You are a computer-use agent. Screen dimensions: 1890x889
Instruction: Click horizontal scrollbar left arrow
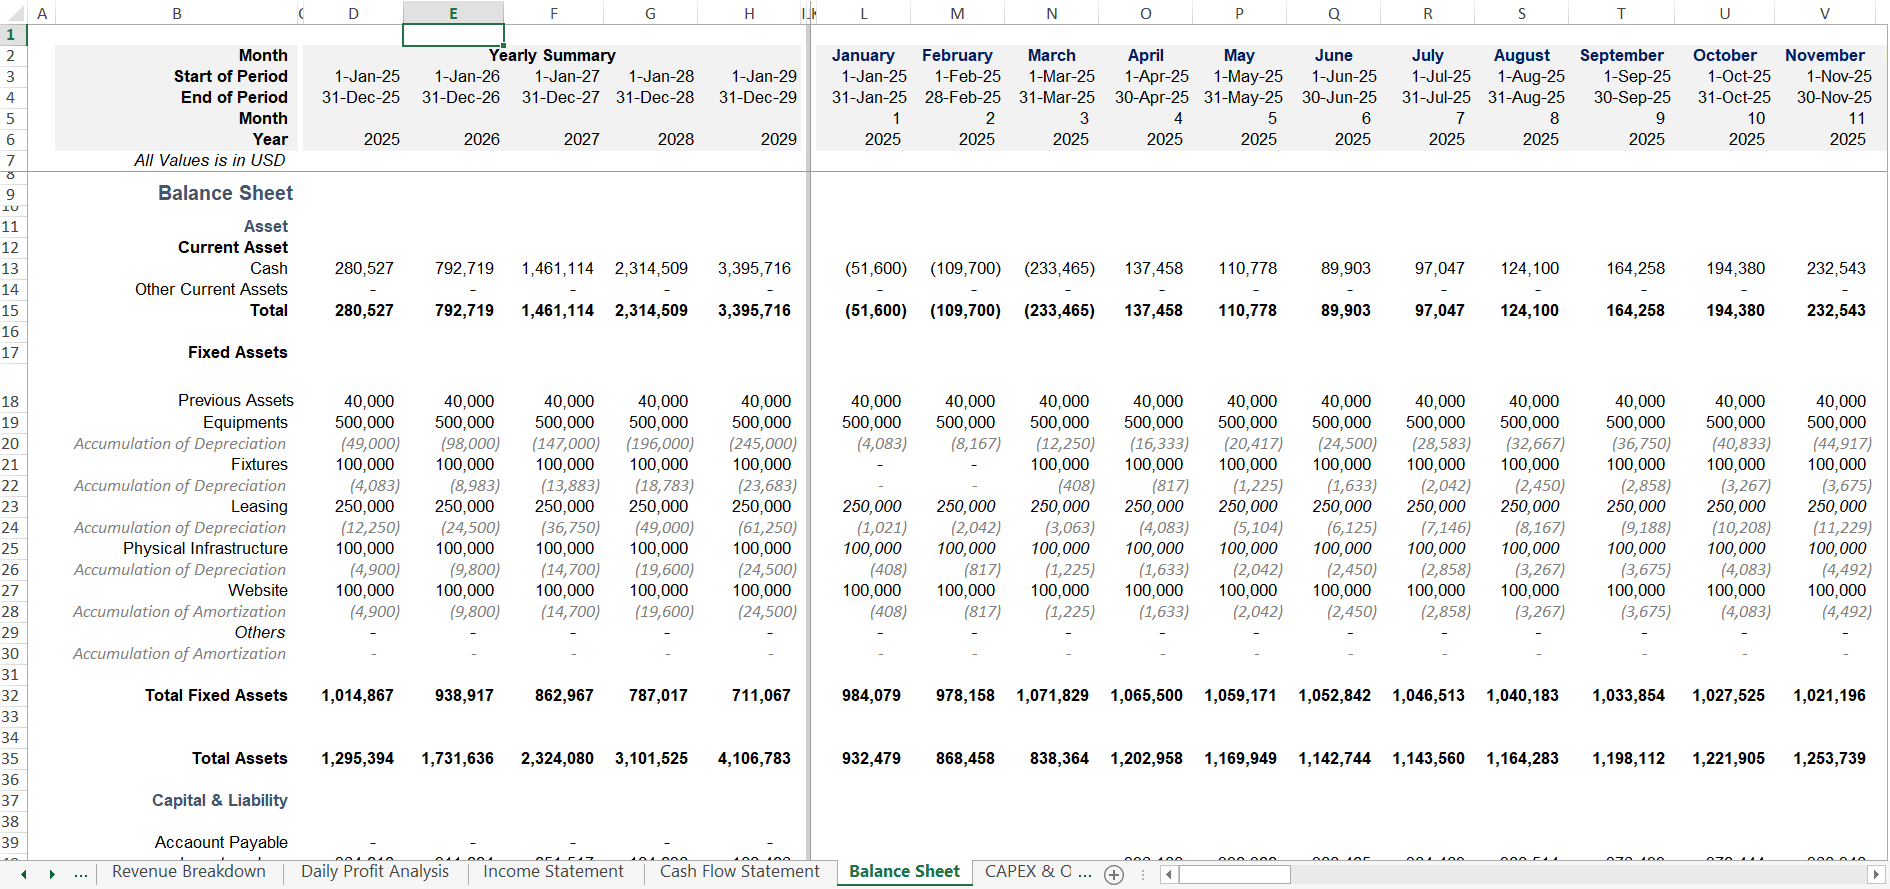pos(1168,875)
